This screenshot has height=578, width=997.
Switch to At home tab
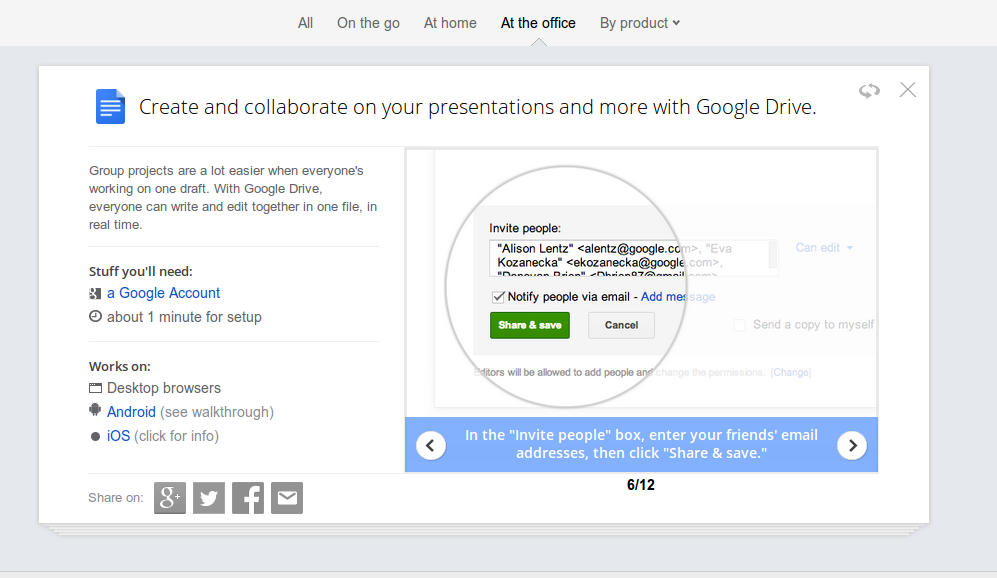click(x=450, y=23)
